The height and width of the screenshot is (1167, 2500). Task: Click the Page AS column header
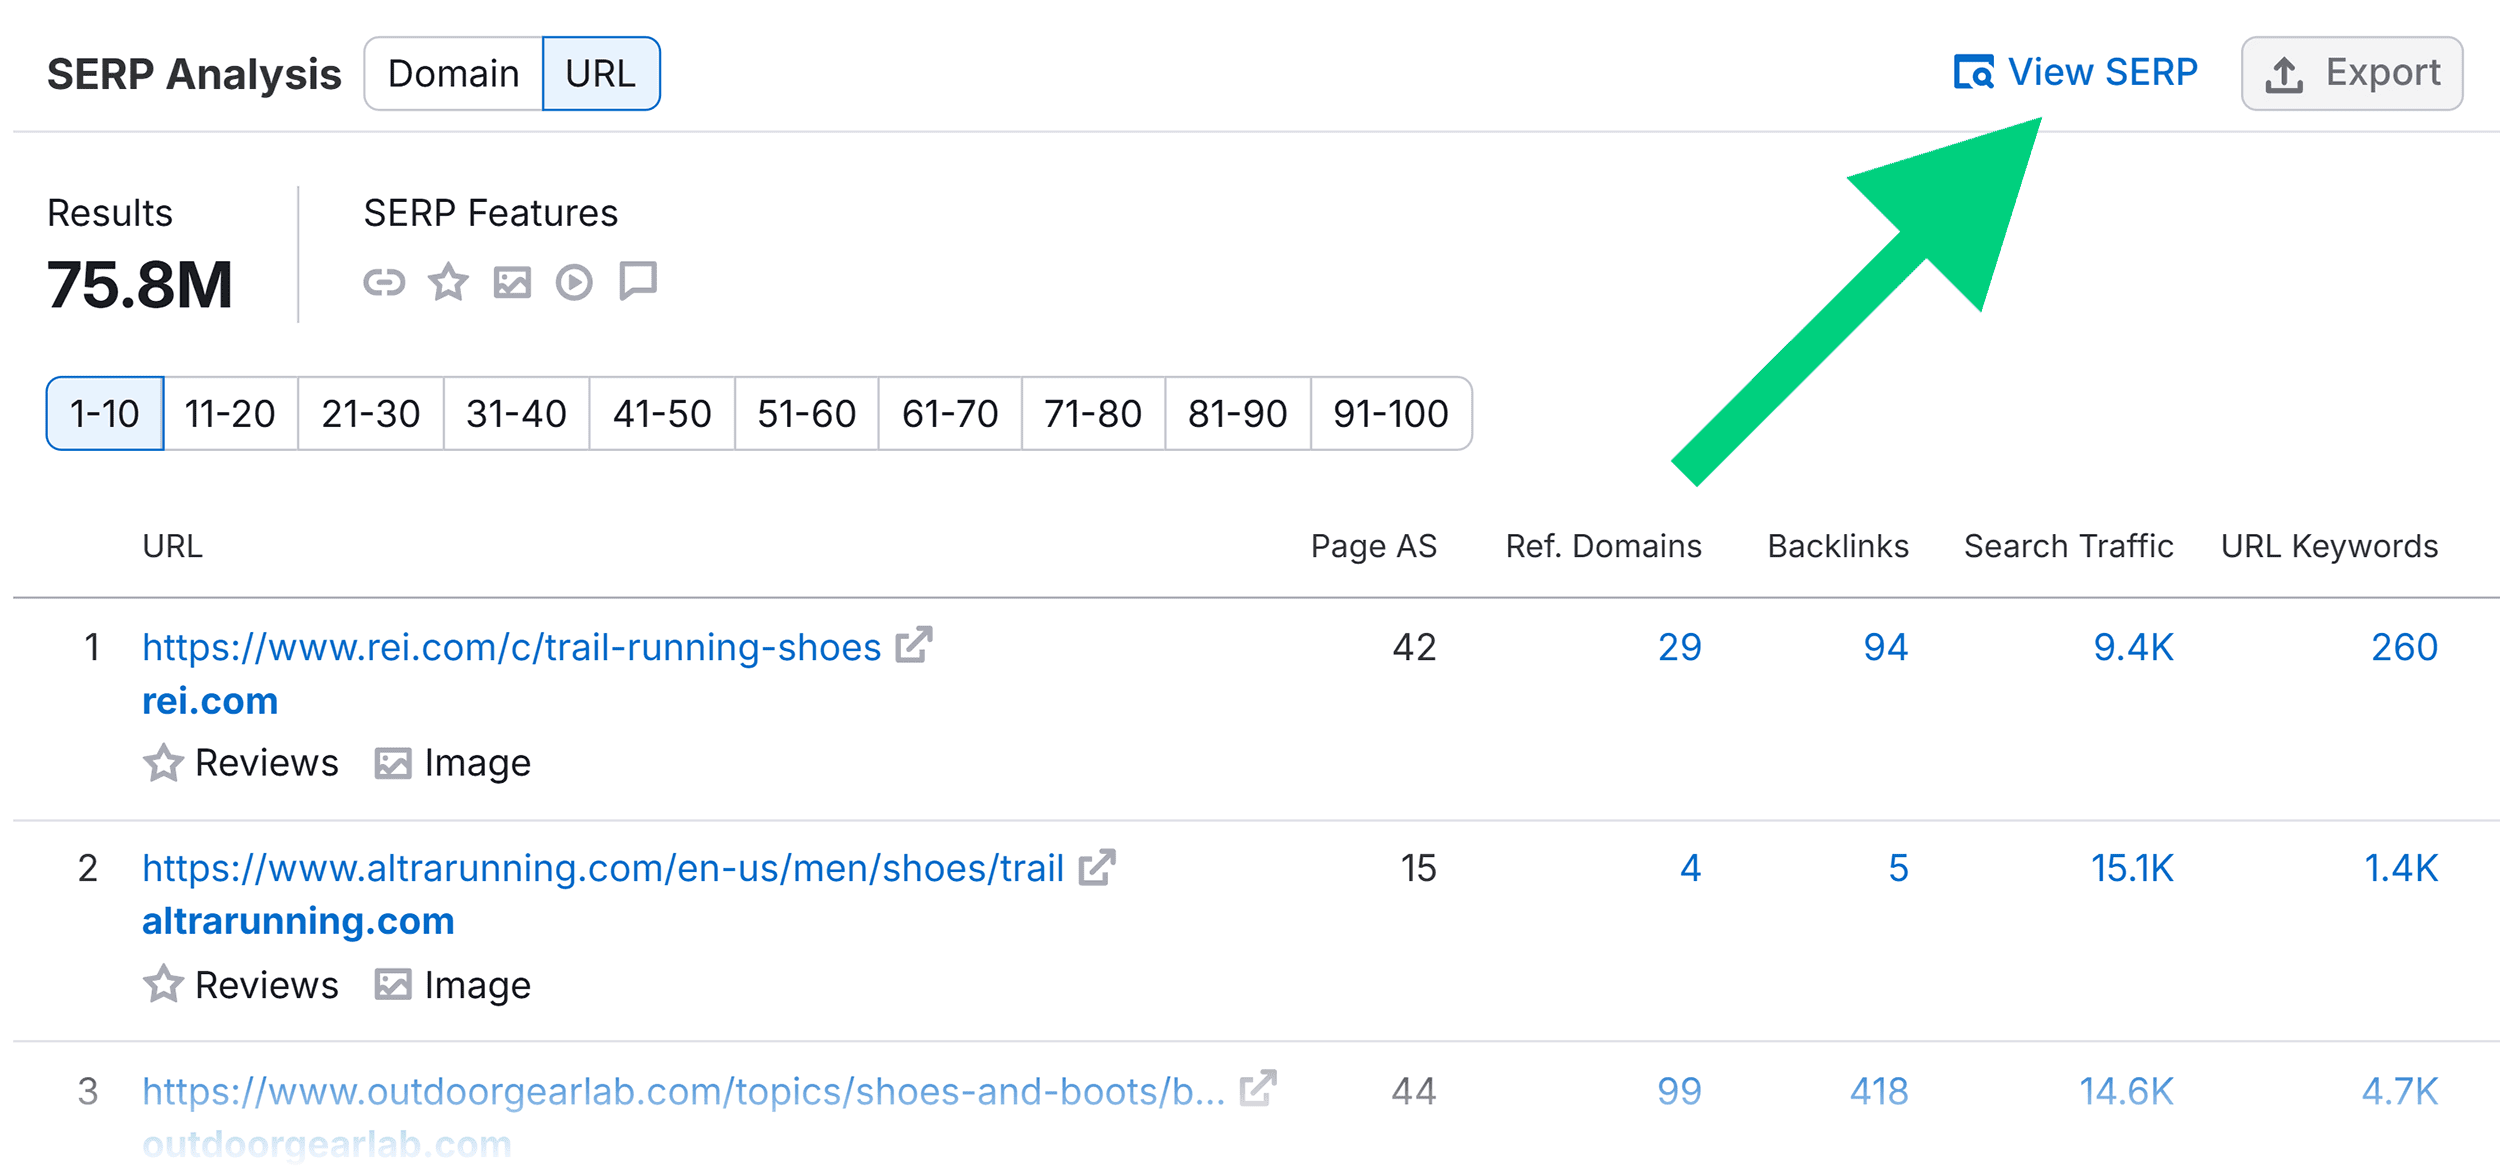coord(1373,546)
